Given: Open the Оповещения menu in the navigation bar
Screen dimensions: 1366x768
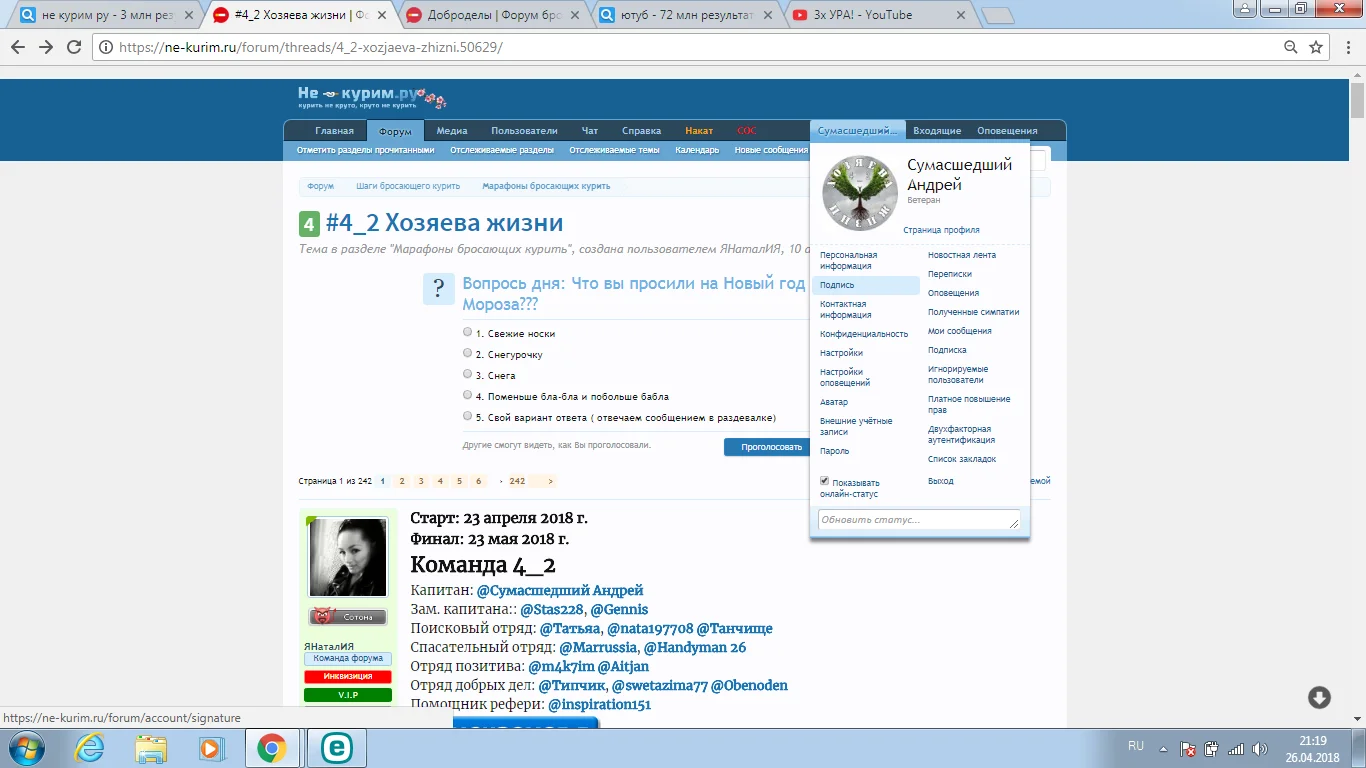Looking at the screenshot, I should click(1007, 131).
